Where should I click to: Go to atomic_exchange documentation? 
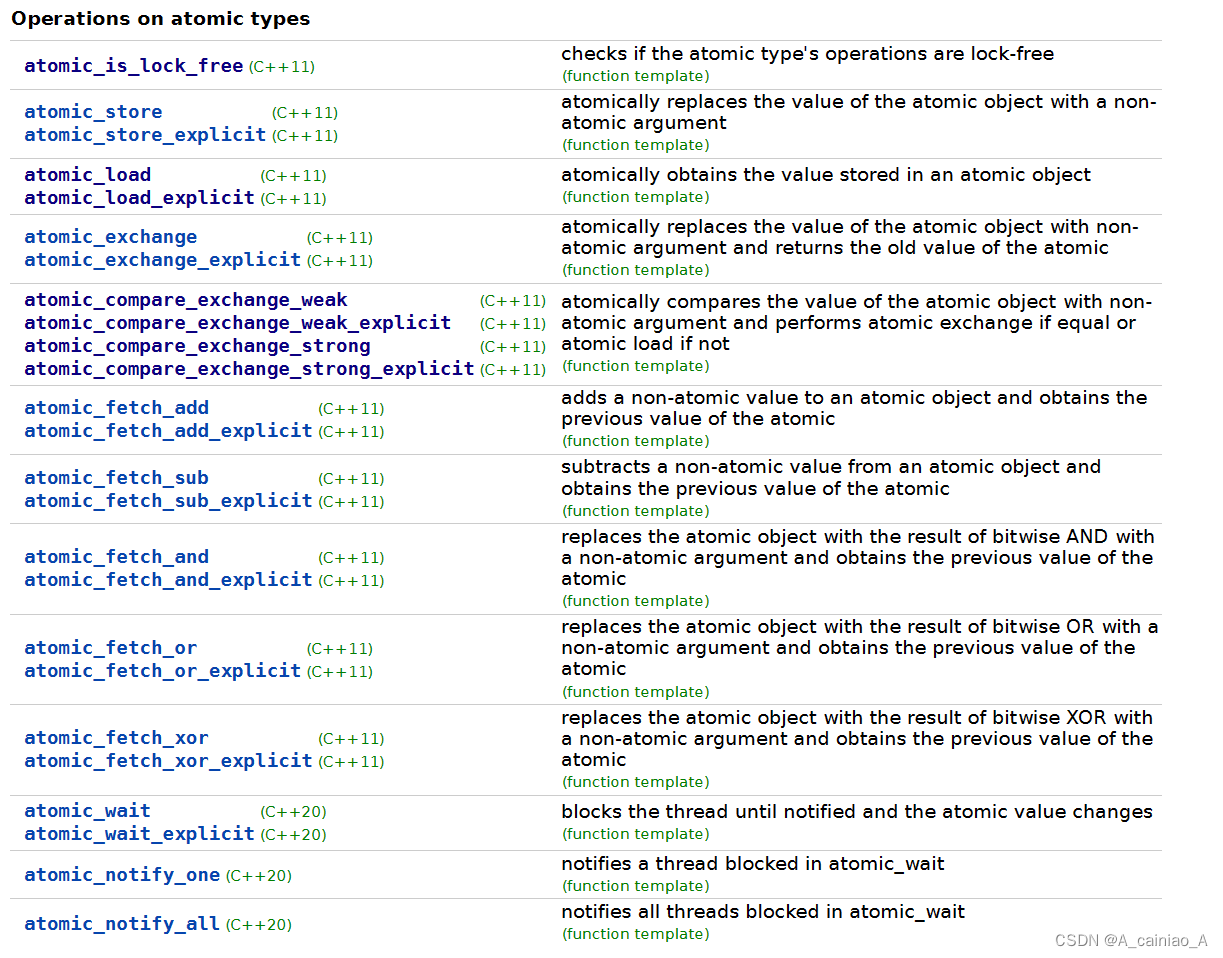[x=111, y=237]
